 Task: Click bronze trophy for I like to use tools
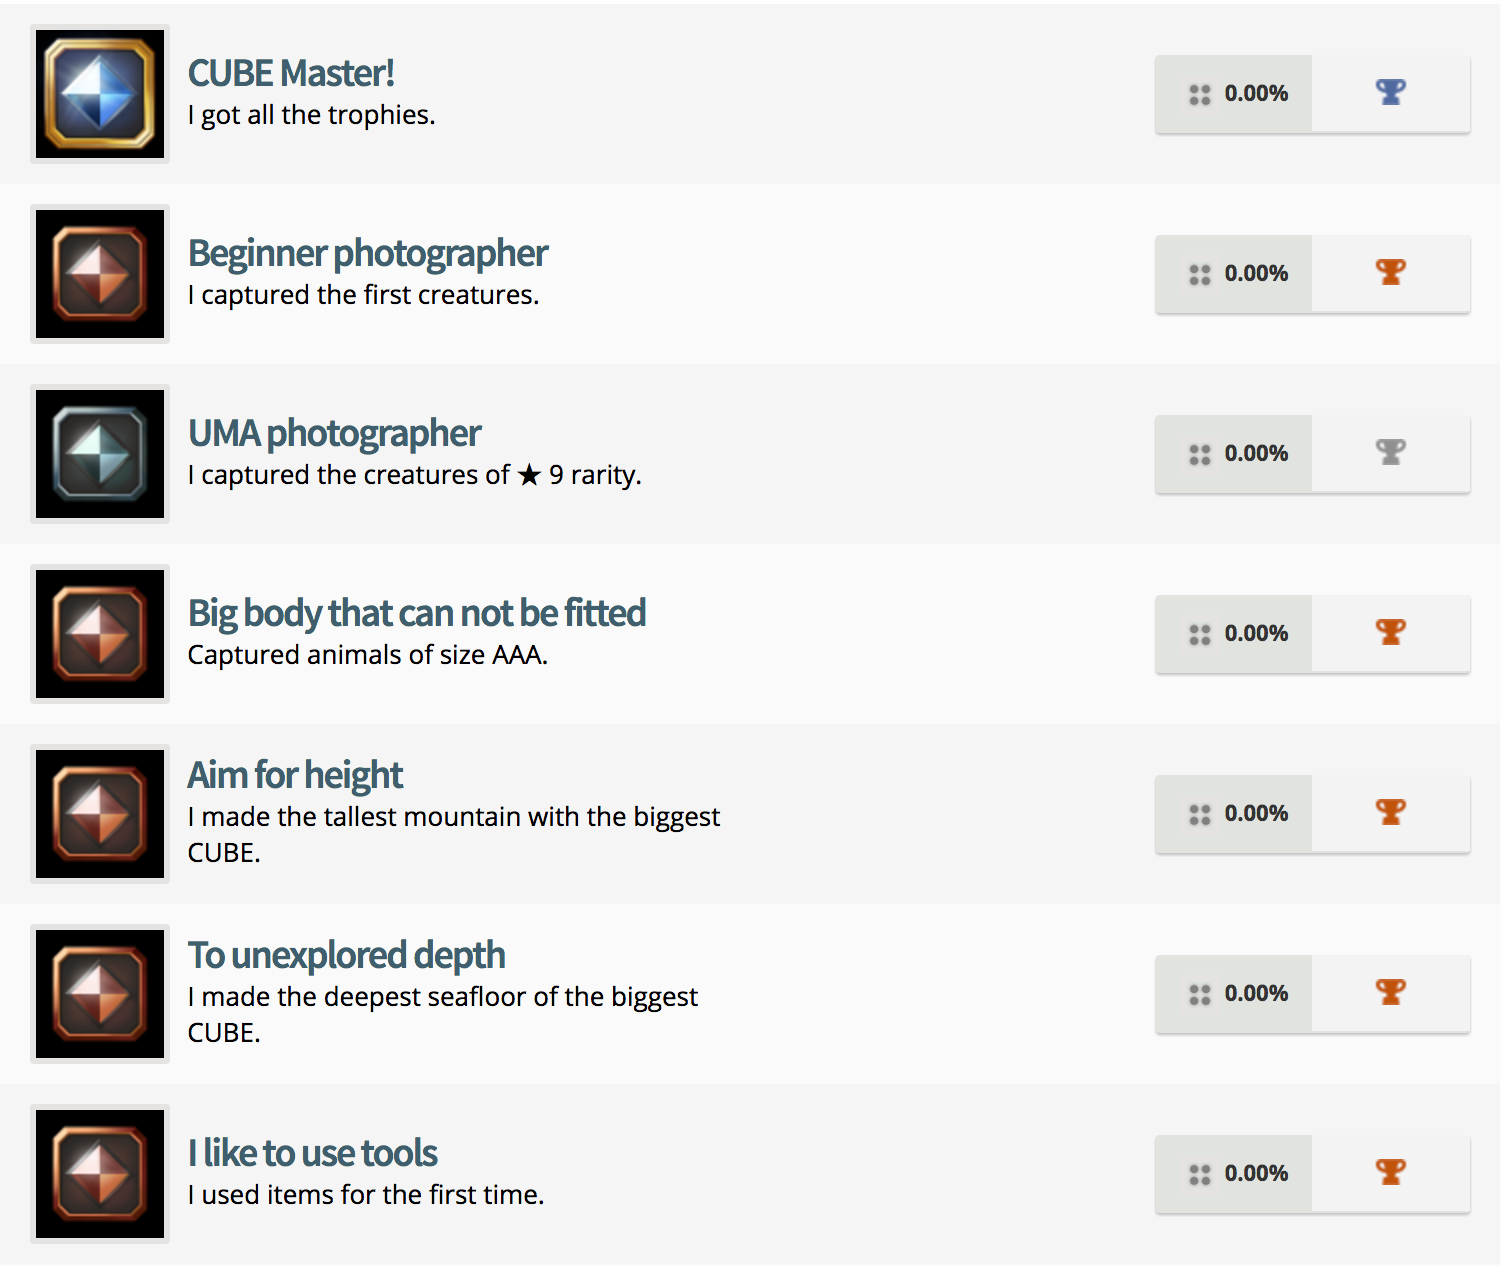point(1390,1173)
